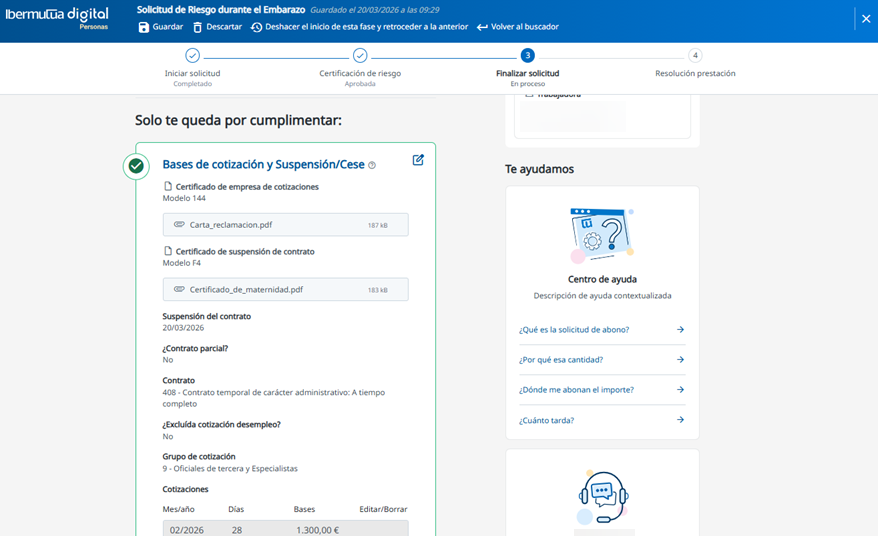Select step 4 Resolución prestación
This screenshot has height=536, width=878.
point(695,56)
